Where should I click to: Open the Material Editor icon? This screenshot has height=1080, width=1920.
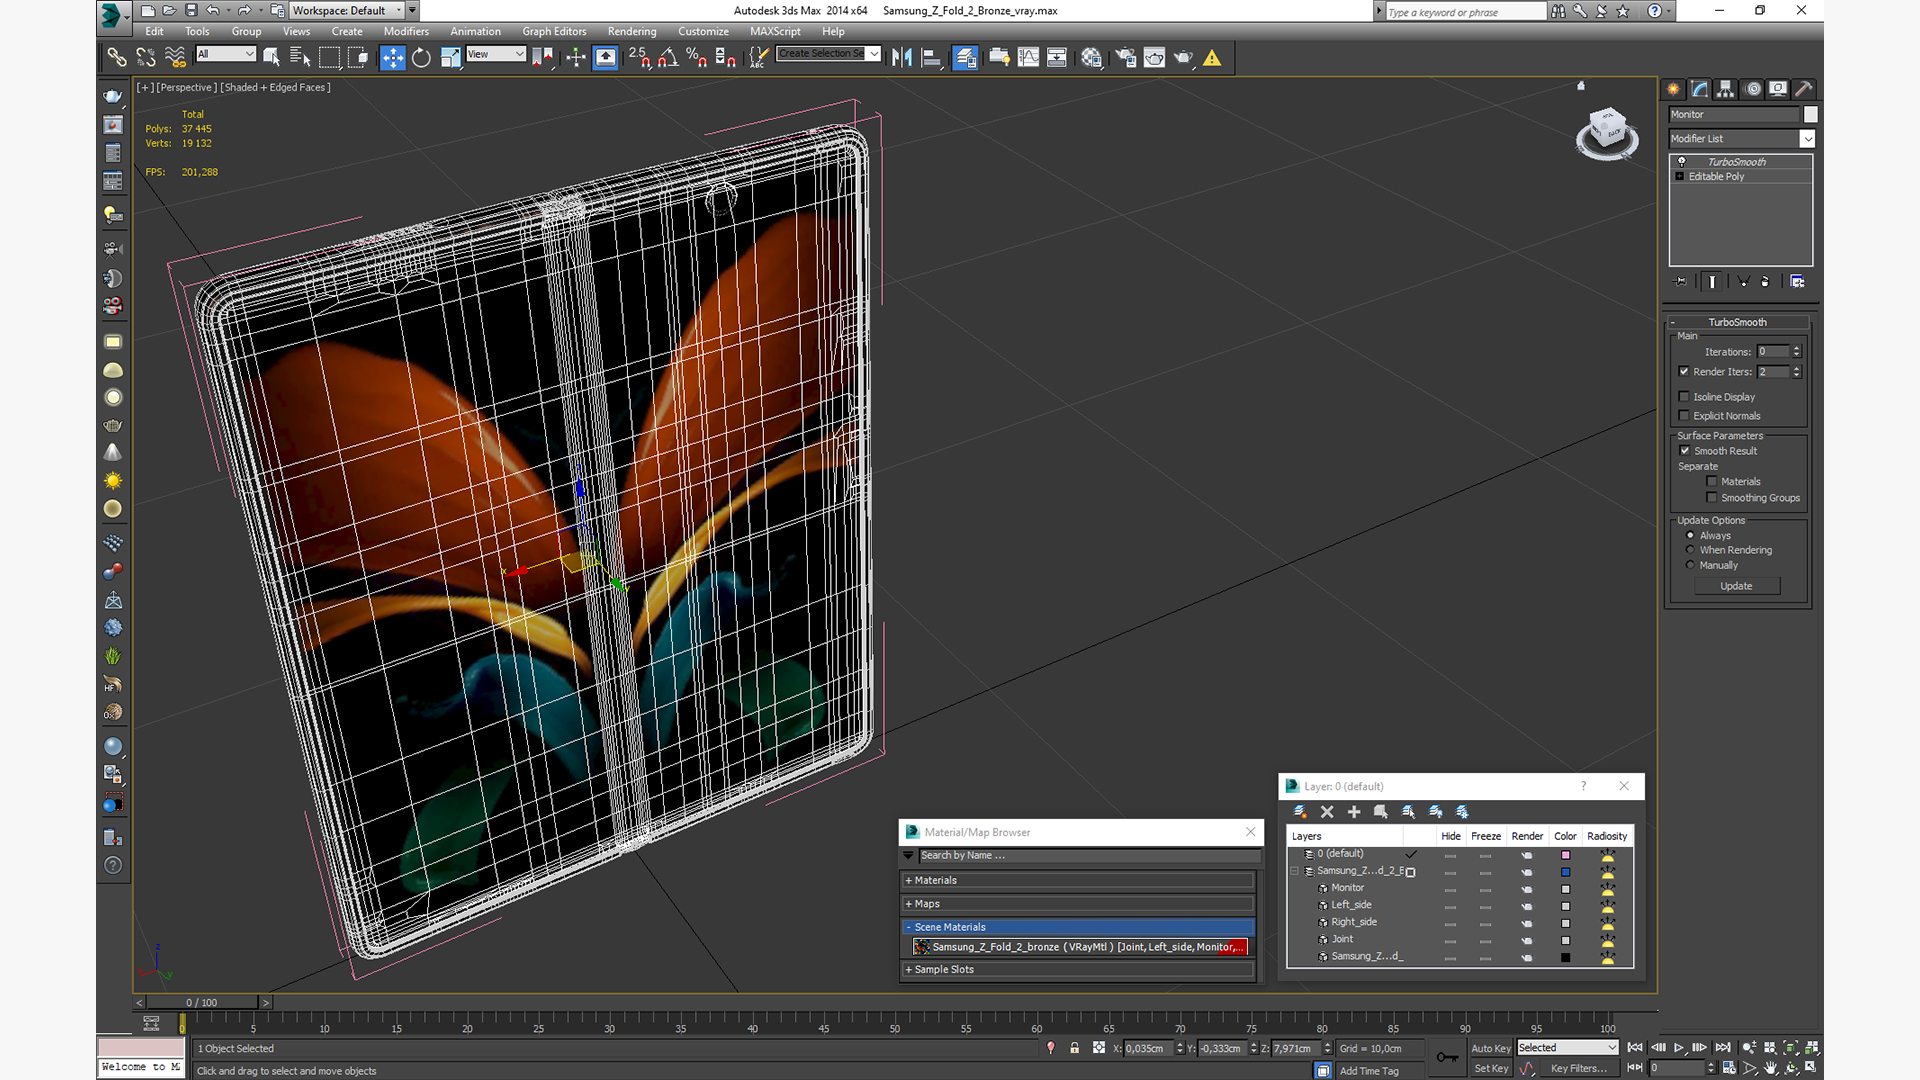point(1091,58)
